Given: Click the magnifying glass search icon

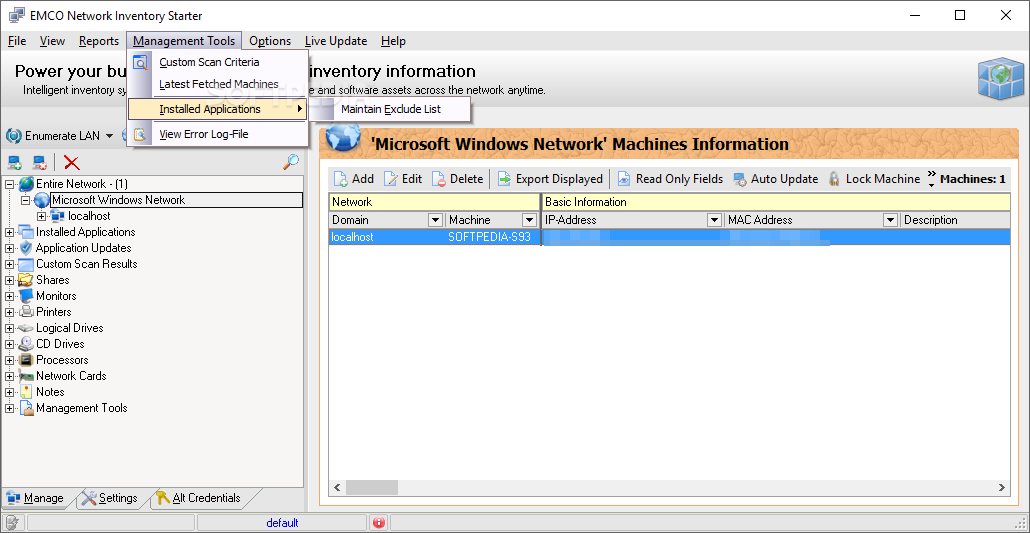Looking at the screenshot, I should (x=291, y=161).
